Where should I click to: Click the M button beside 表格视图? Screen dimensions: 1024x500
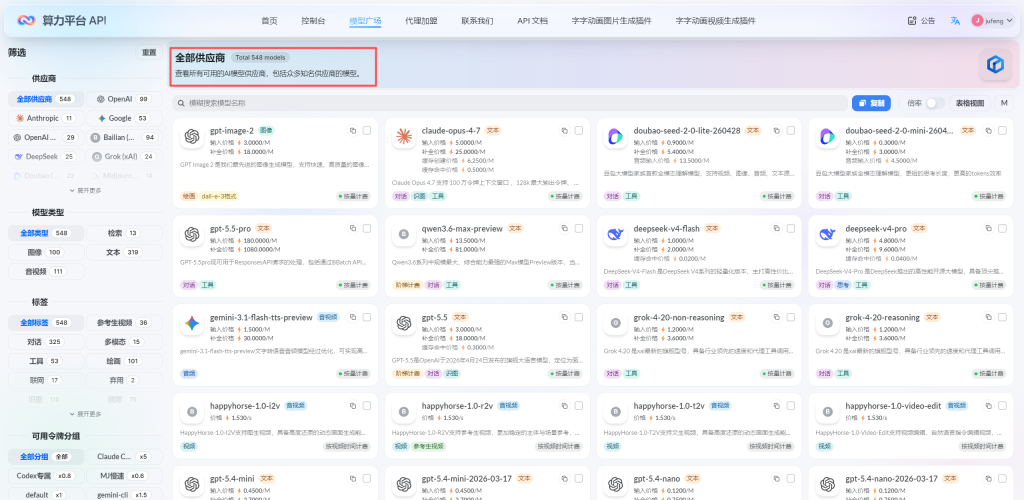click(1004, 103)
